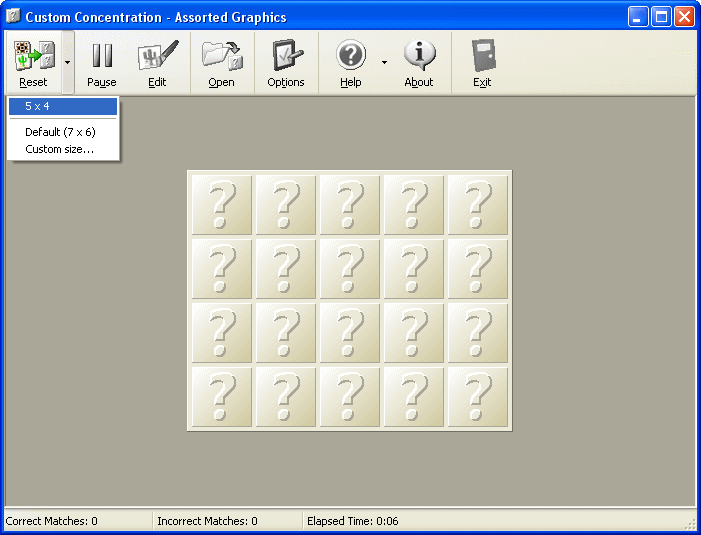Flip the fifth card in row three

point(477,333)
